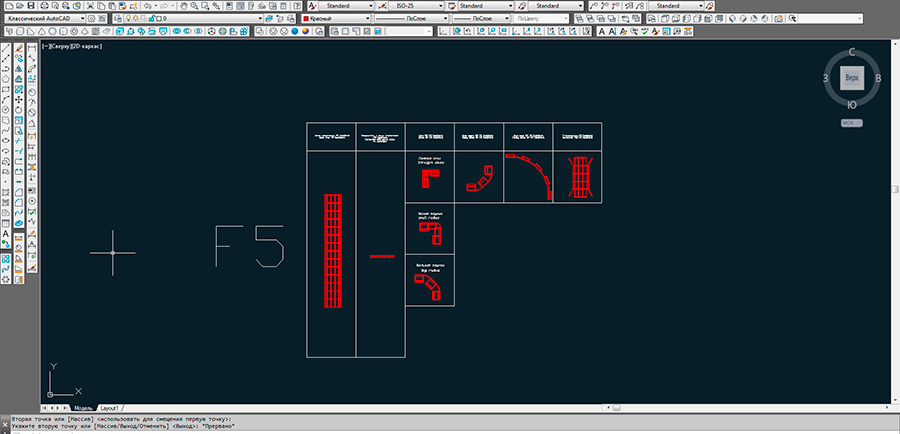Click the Ю compass direction on ViewCube
This screenshot has width=900, height=434.
pyautogui.click(x=852, y=104)
